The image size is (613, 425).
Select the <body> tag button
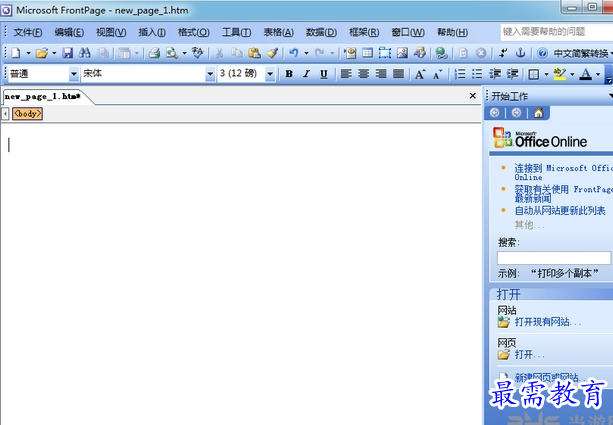pyautogui.click(x=27, y=114)
